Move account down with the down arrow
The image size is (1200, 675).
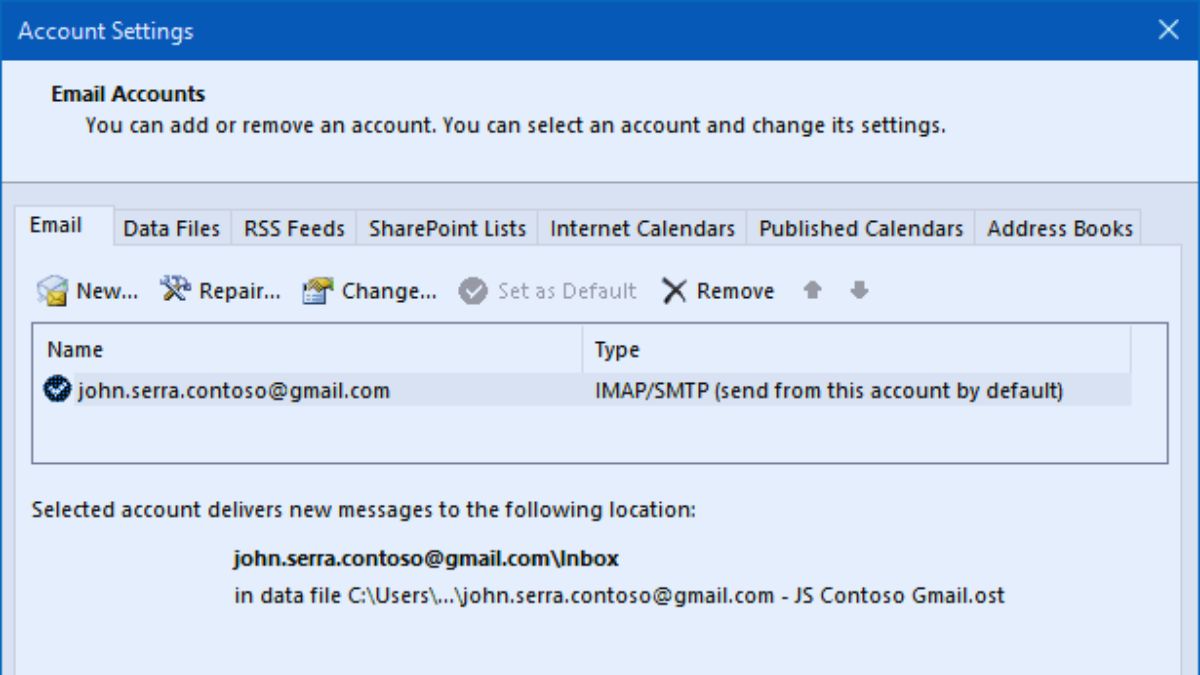click(x=859, y=291)
